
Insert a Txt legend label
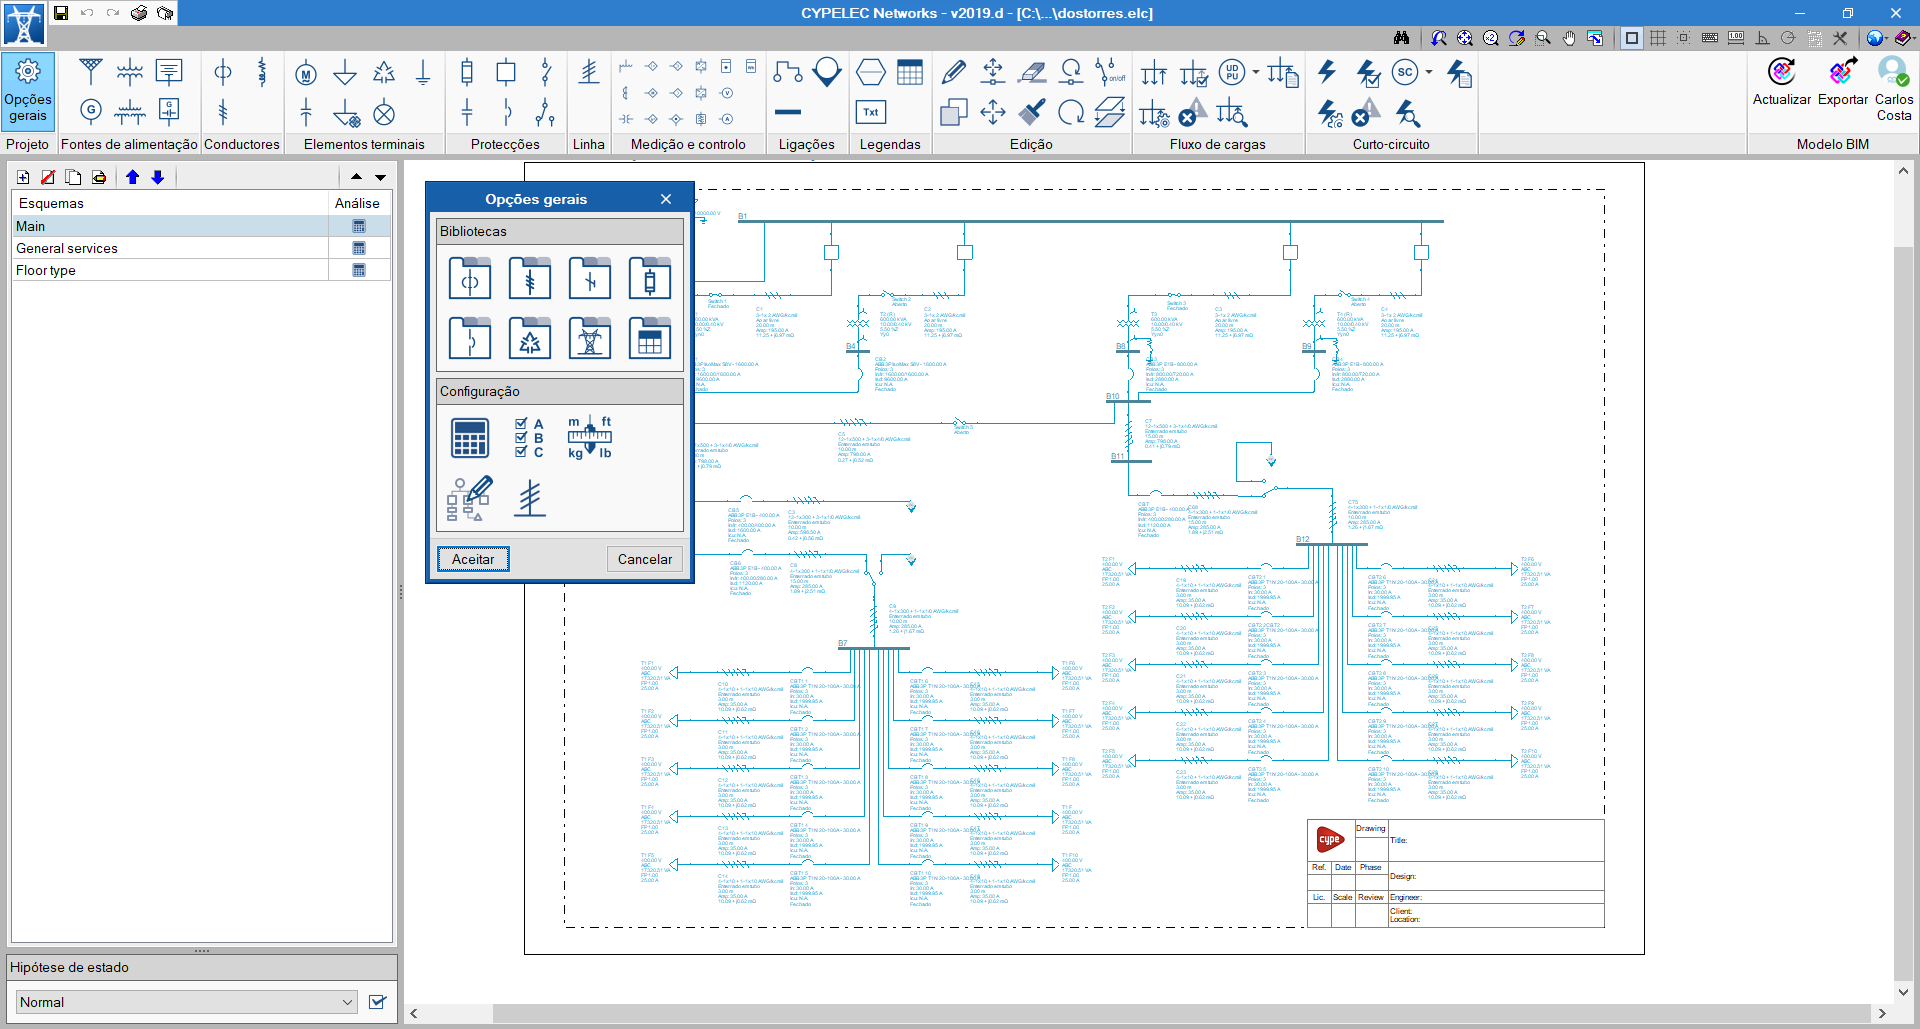[x=871, y=112]
